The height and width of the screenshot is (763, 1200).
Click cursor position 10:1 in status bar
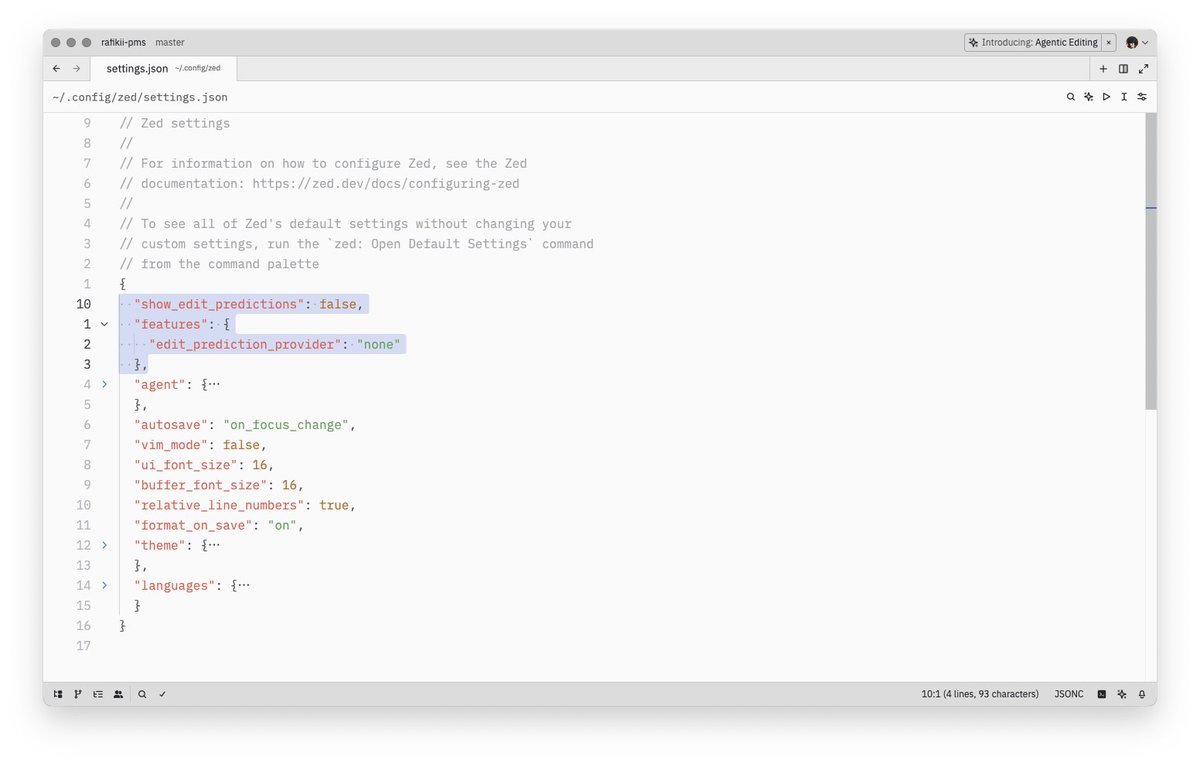click(980, 694)
